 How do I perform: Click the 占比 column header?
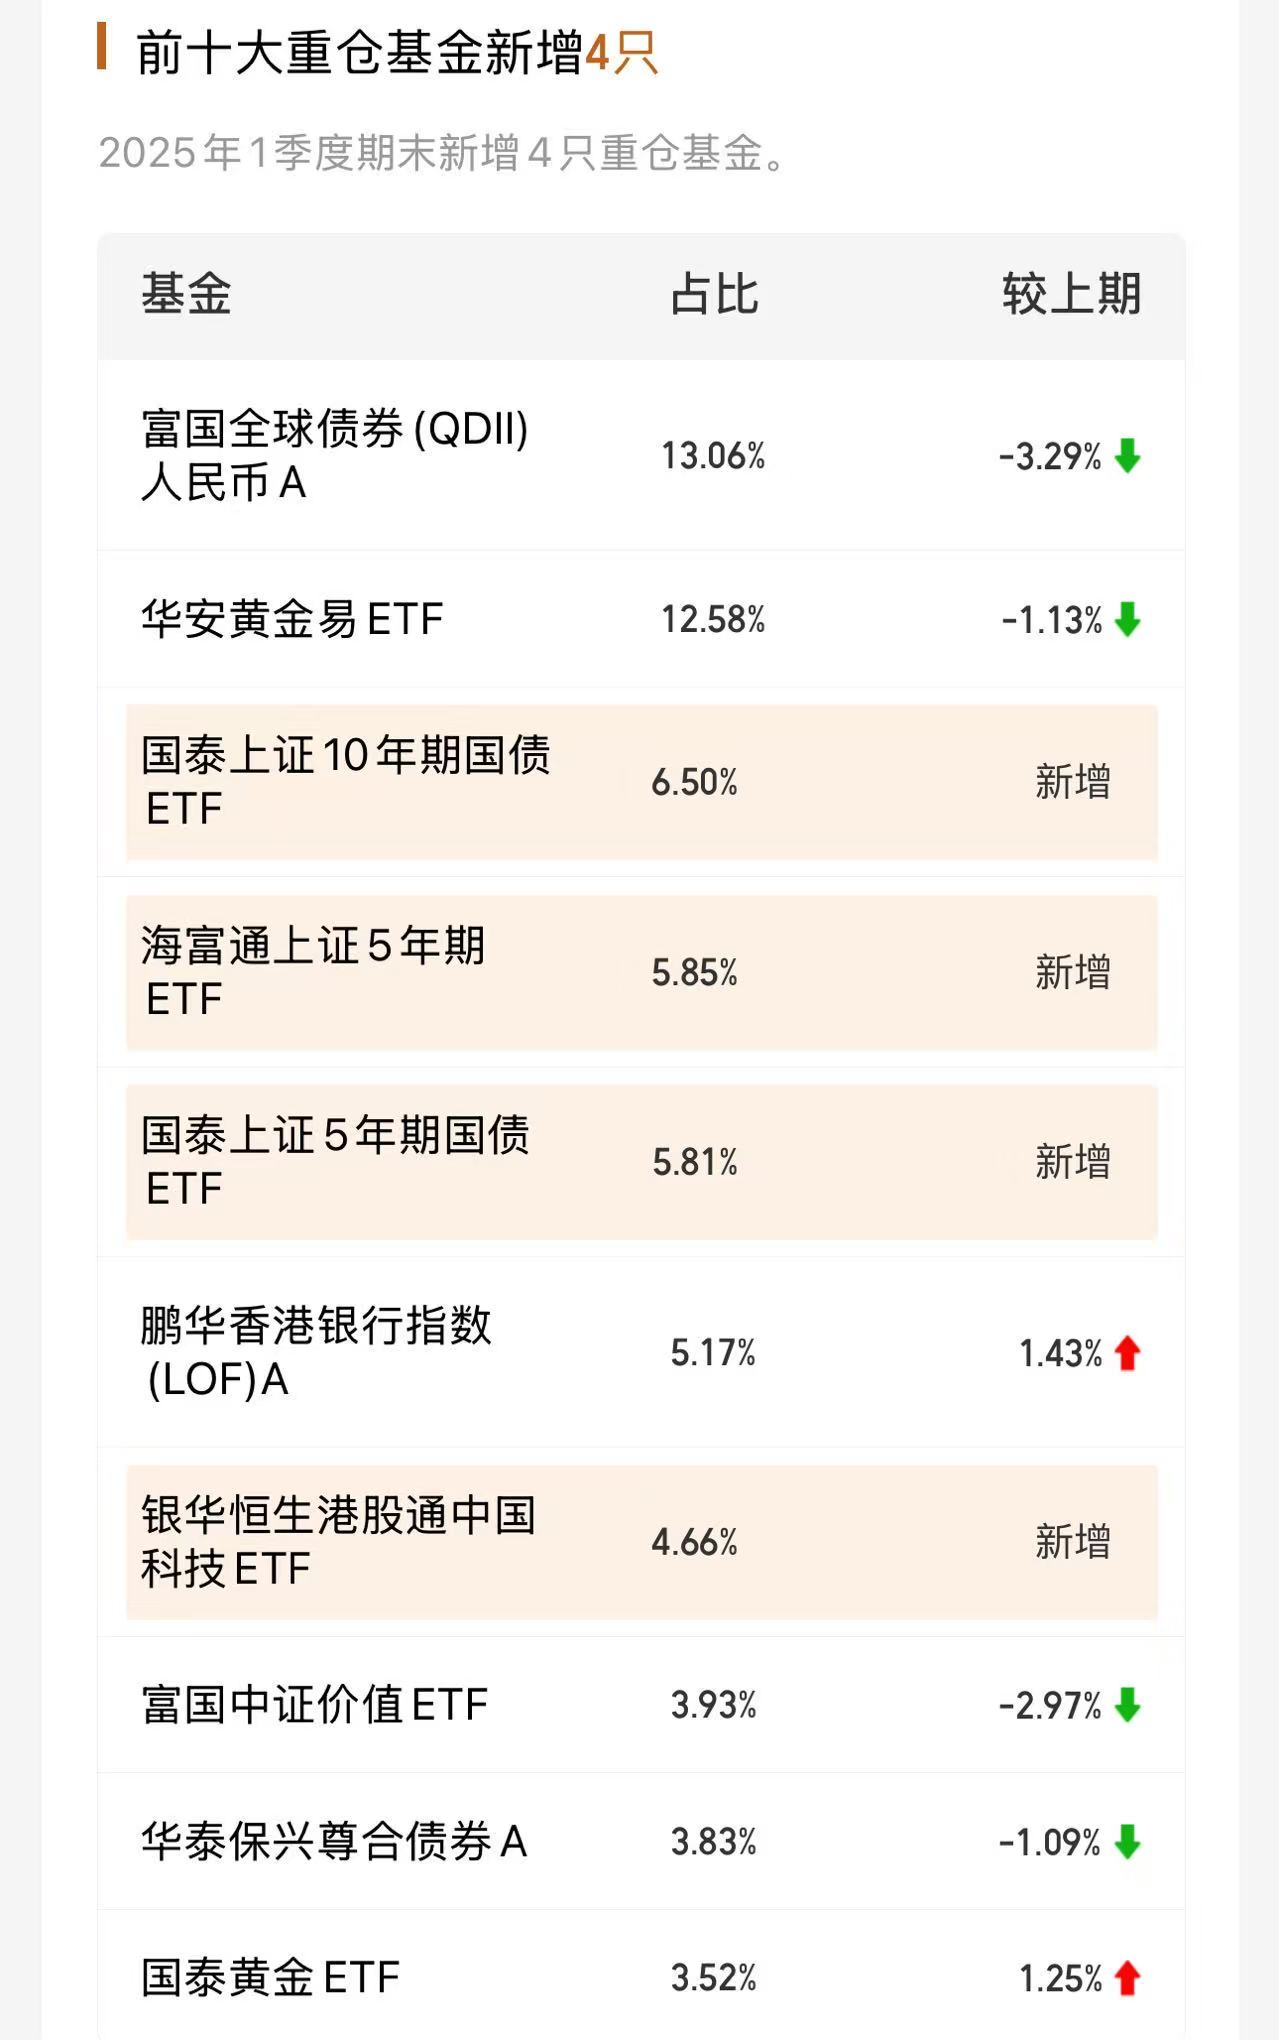pos(714,295)
